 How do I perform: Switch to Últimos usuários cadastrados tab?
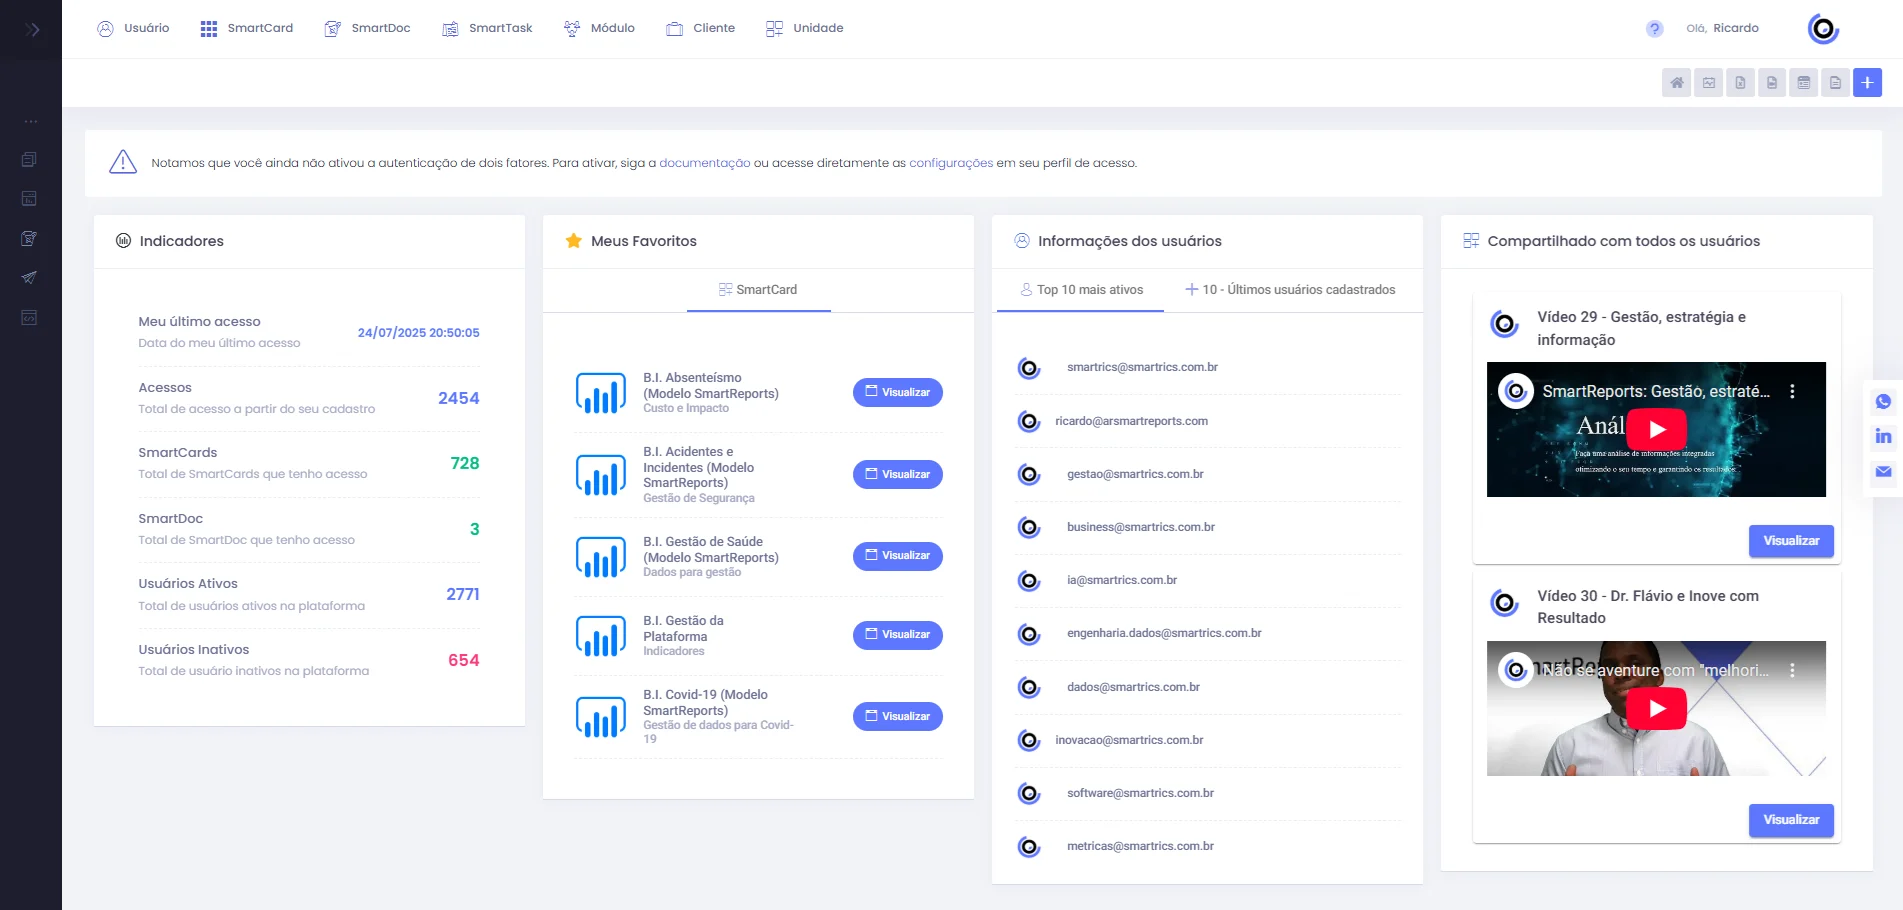pos(1290,290)
